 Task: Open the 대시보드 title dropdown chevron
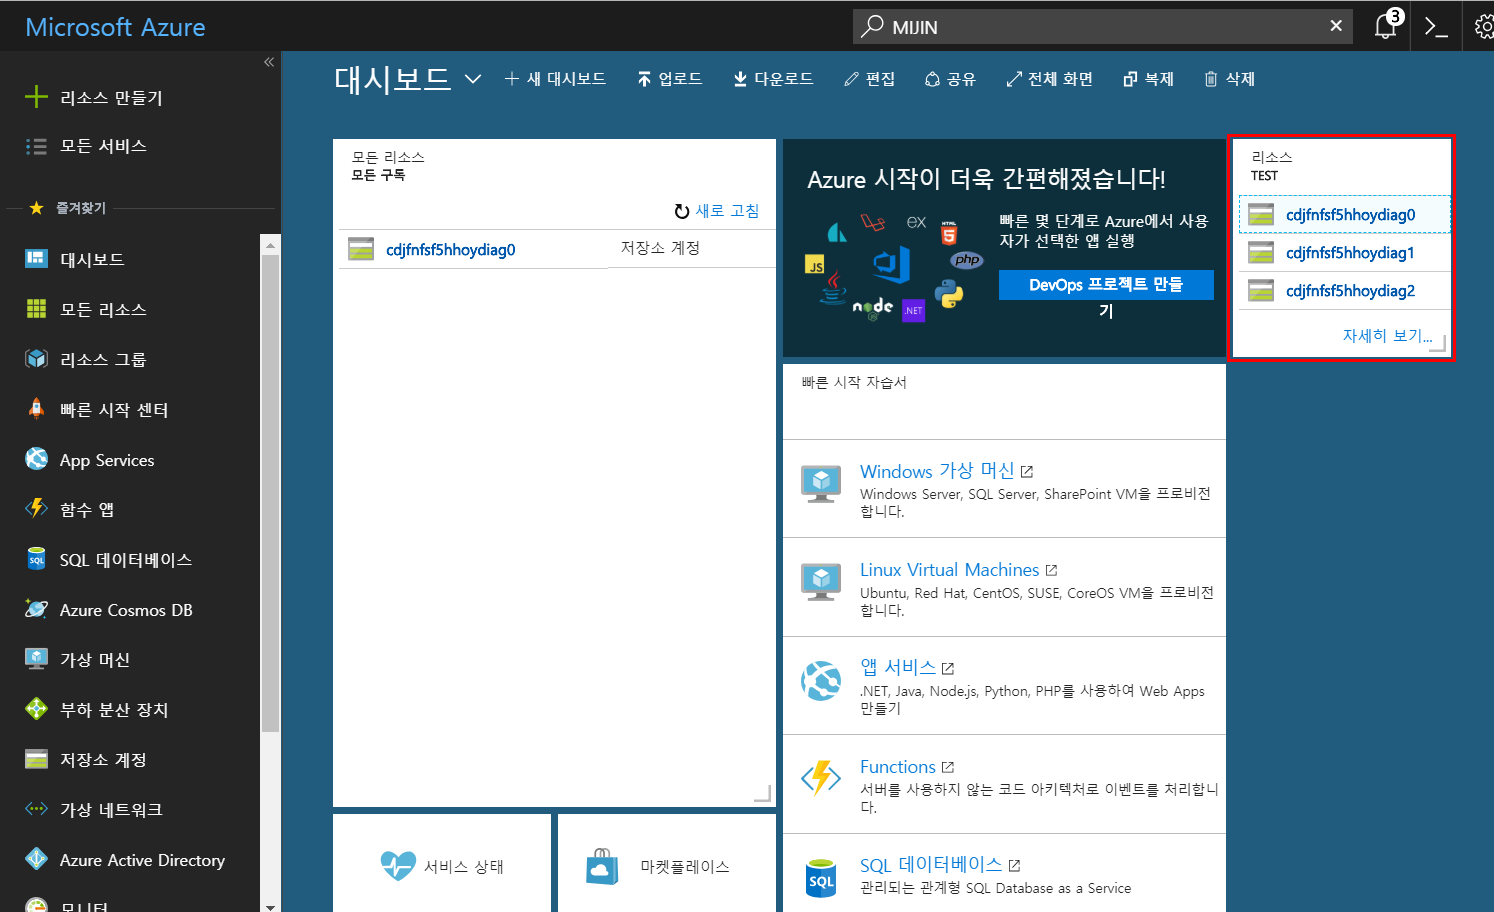(x=473, y=79)
